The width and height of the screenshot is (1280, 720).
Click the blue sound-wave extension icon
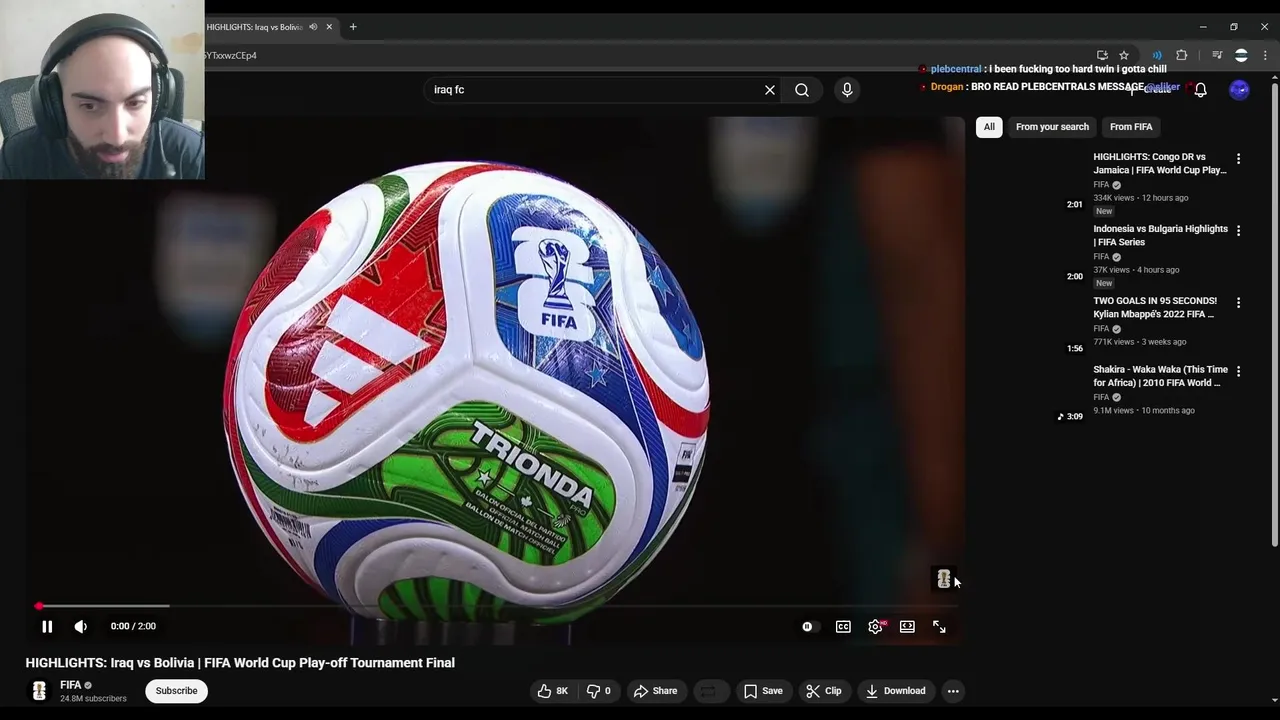coord(1157,55)
